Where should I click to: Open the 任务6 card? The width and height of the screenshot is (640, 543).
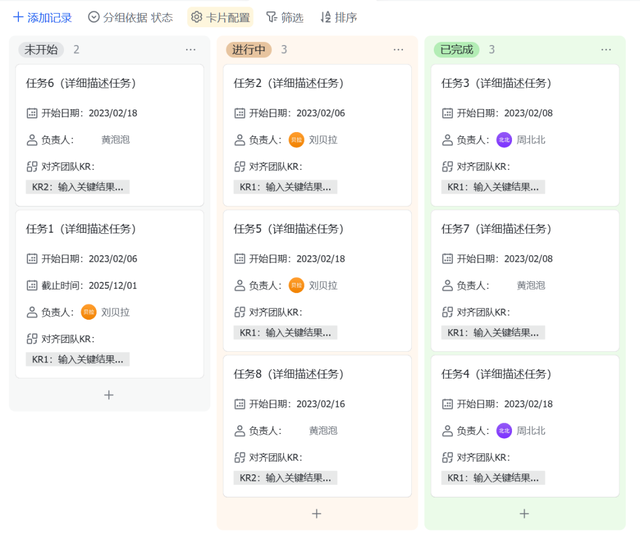click(x=81, y=83)
